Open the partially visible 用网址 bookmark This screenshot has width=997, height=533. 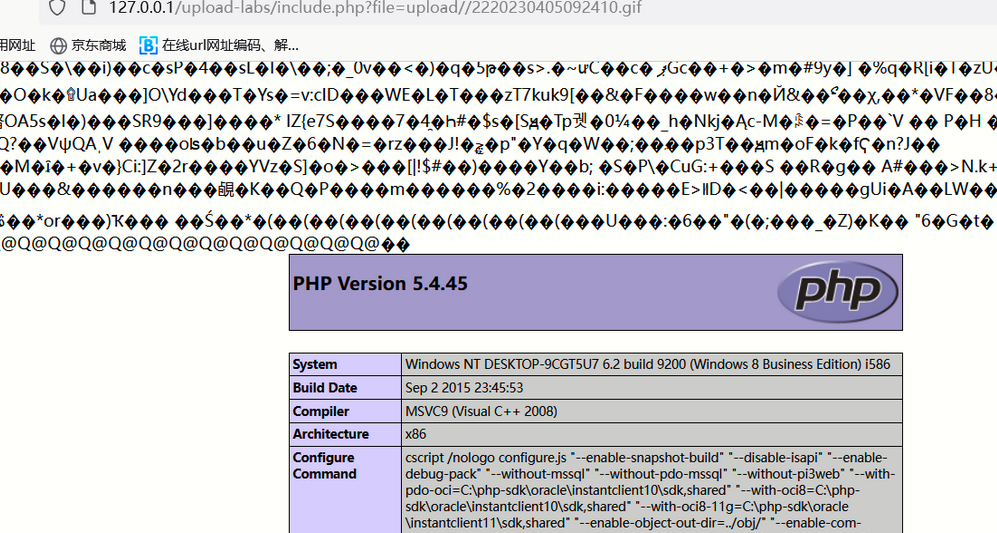pyautogui.click(x=17, y=45)
